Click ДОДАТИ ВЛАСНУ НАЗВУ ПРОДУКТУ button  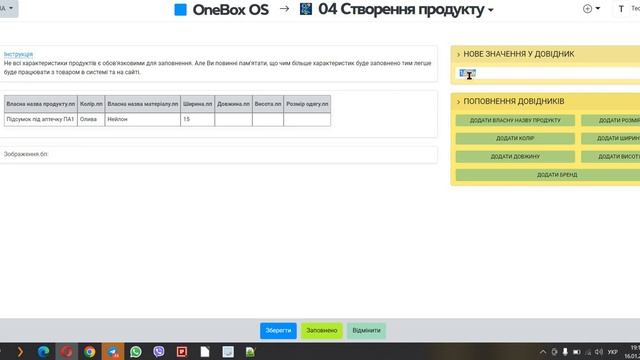click(x=515, y=120)
